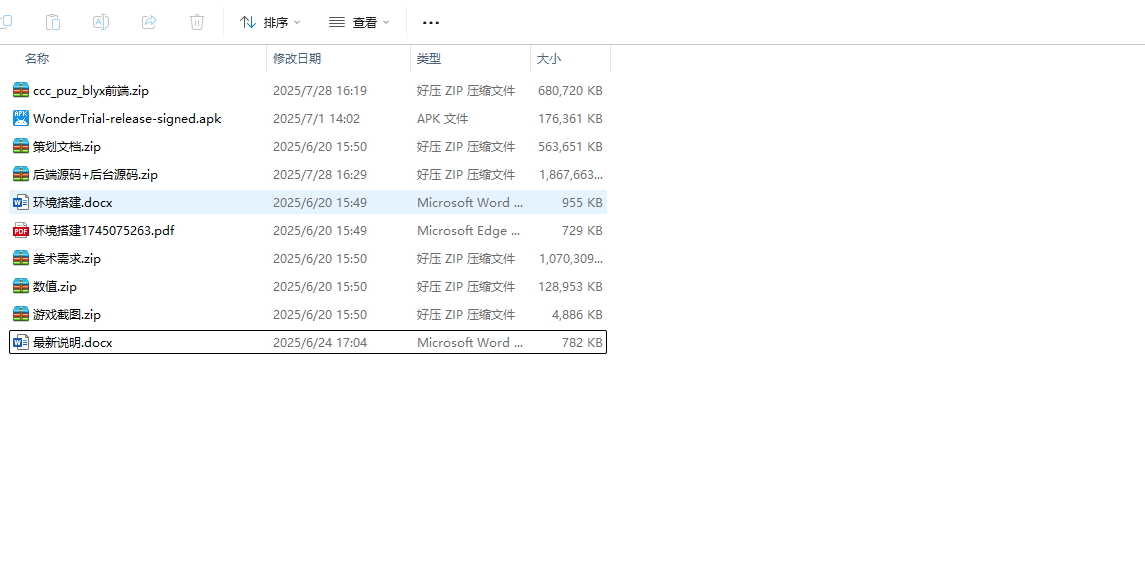Screen dimensions: 1145x573
Task: Click the APK 文件 type cell
Action: tap(443, 118)
